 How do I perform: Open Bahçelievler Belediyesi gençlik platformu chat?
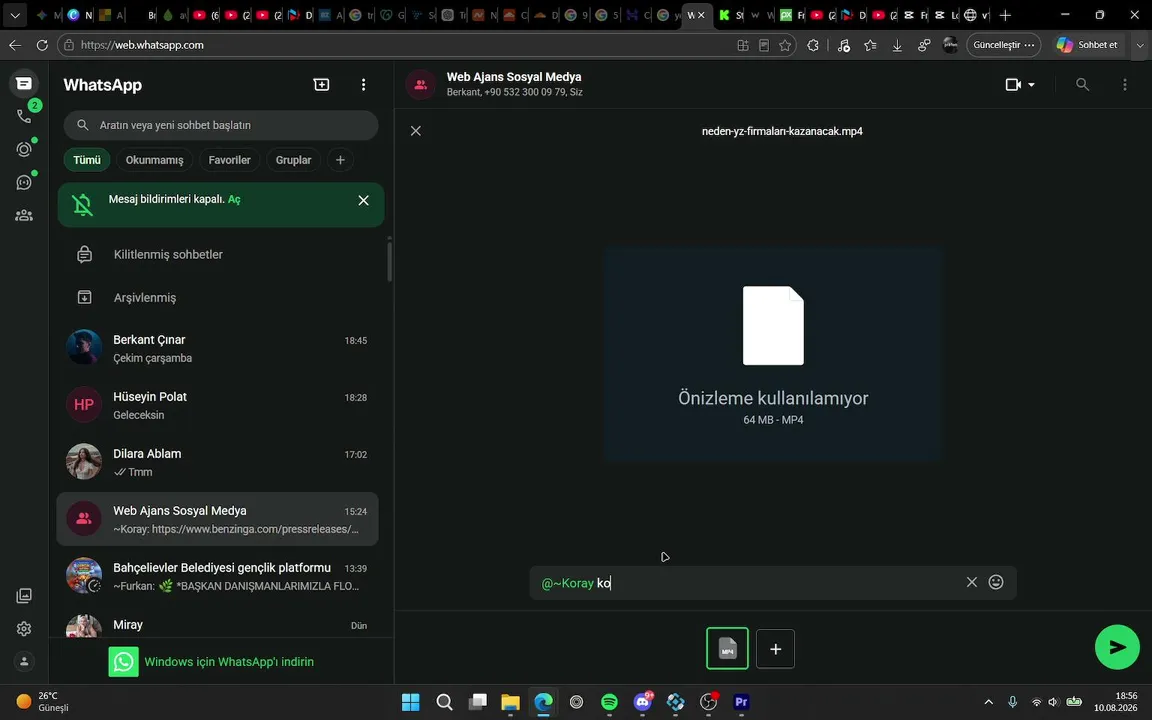coord(217,576)
